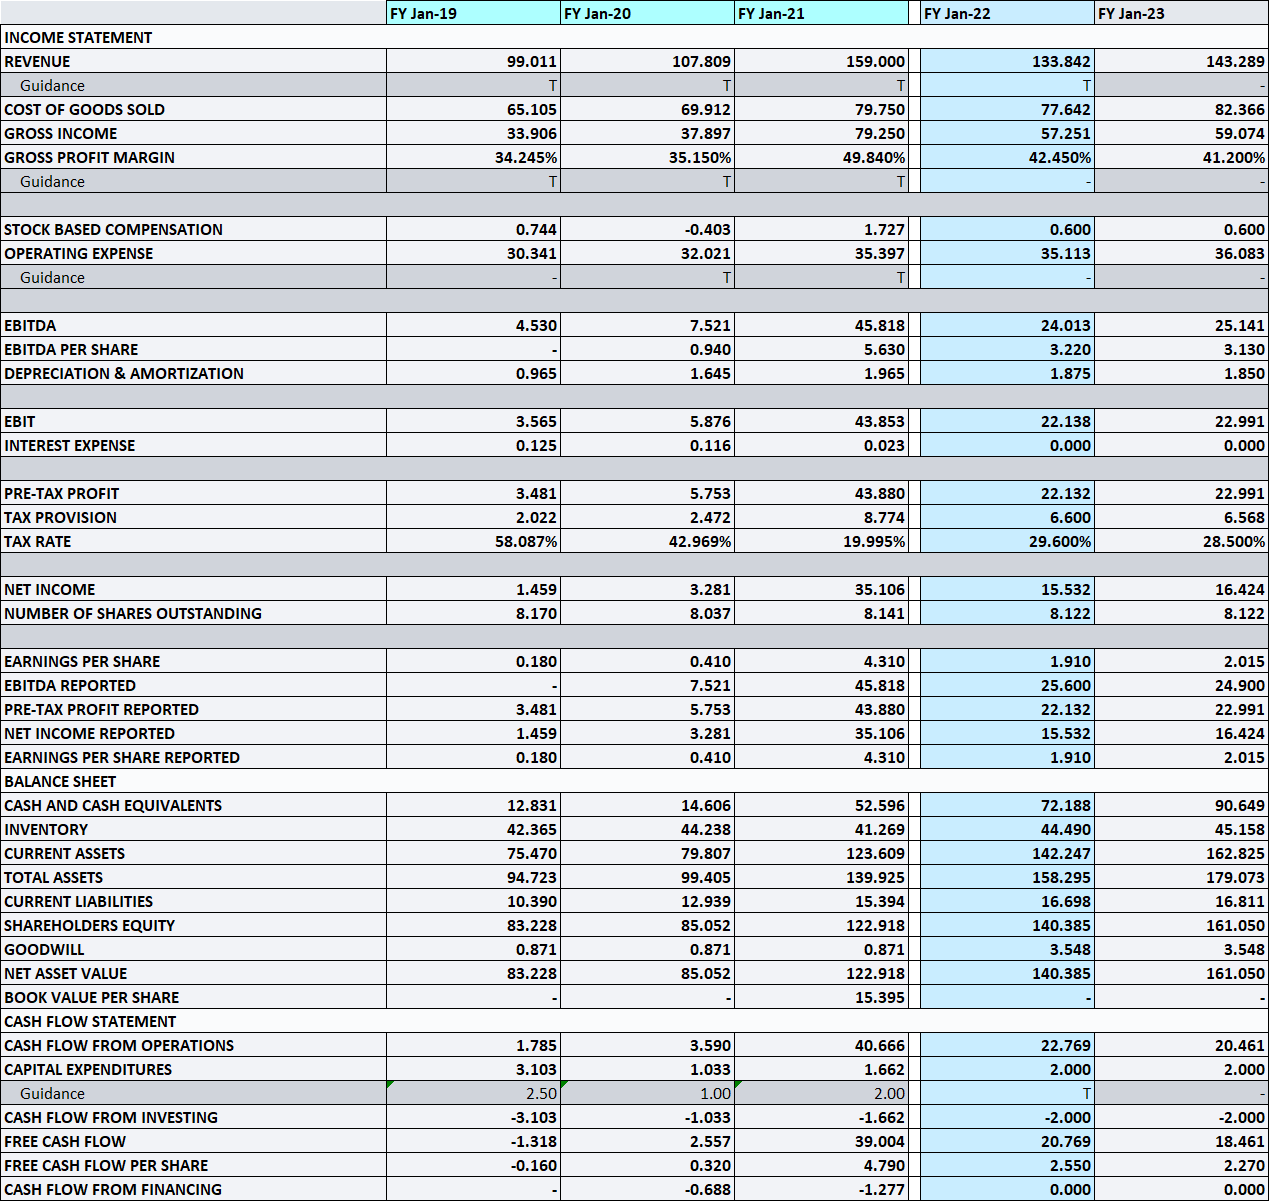Click the BALANCE SHEET section heading
The width and height of the screenshot is (1270, 1202).
(60, 781)
